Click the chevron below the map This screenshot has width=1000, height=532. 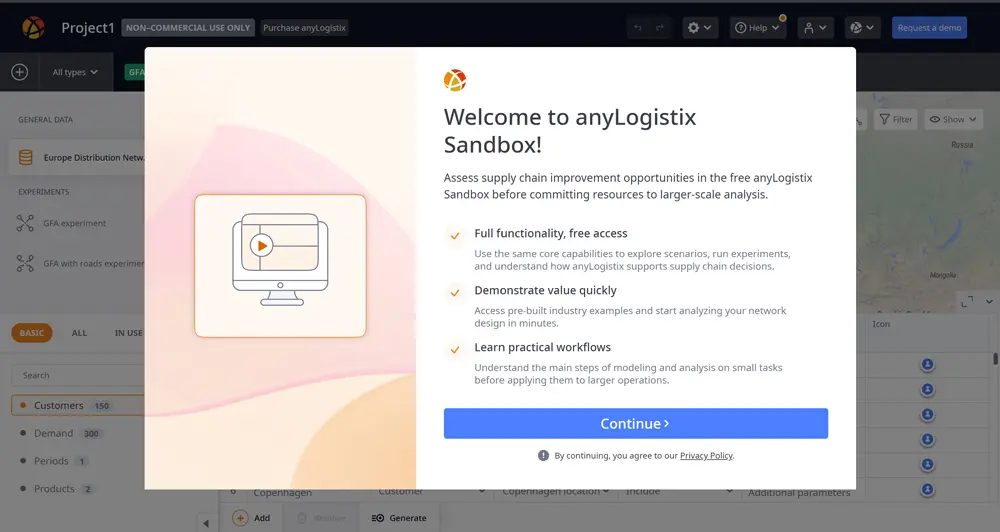point(989,301)
